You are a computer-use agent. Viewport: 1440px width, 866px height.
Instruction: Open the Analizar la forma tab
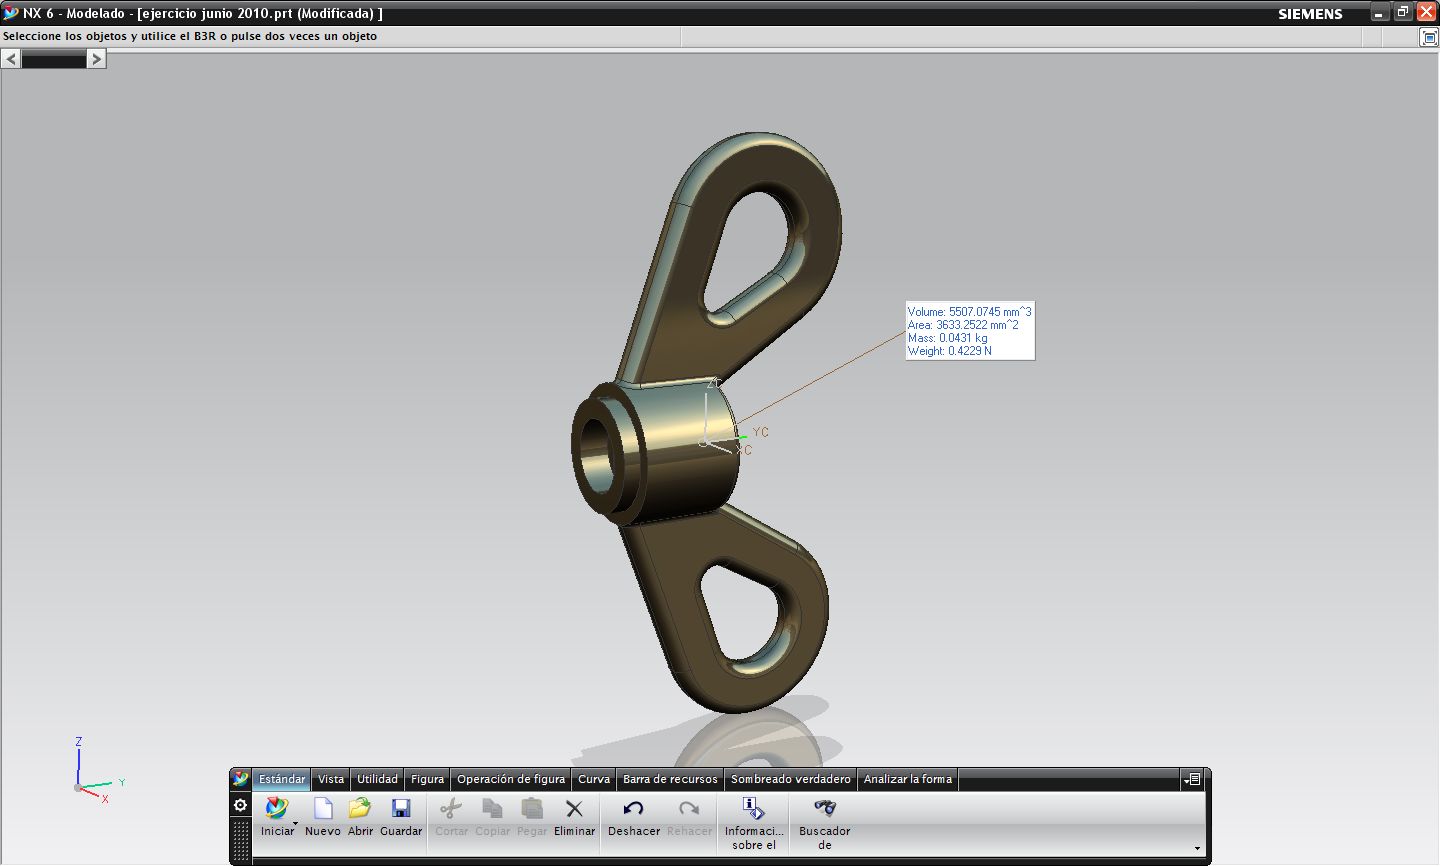point(908,779)
